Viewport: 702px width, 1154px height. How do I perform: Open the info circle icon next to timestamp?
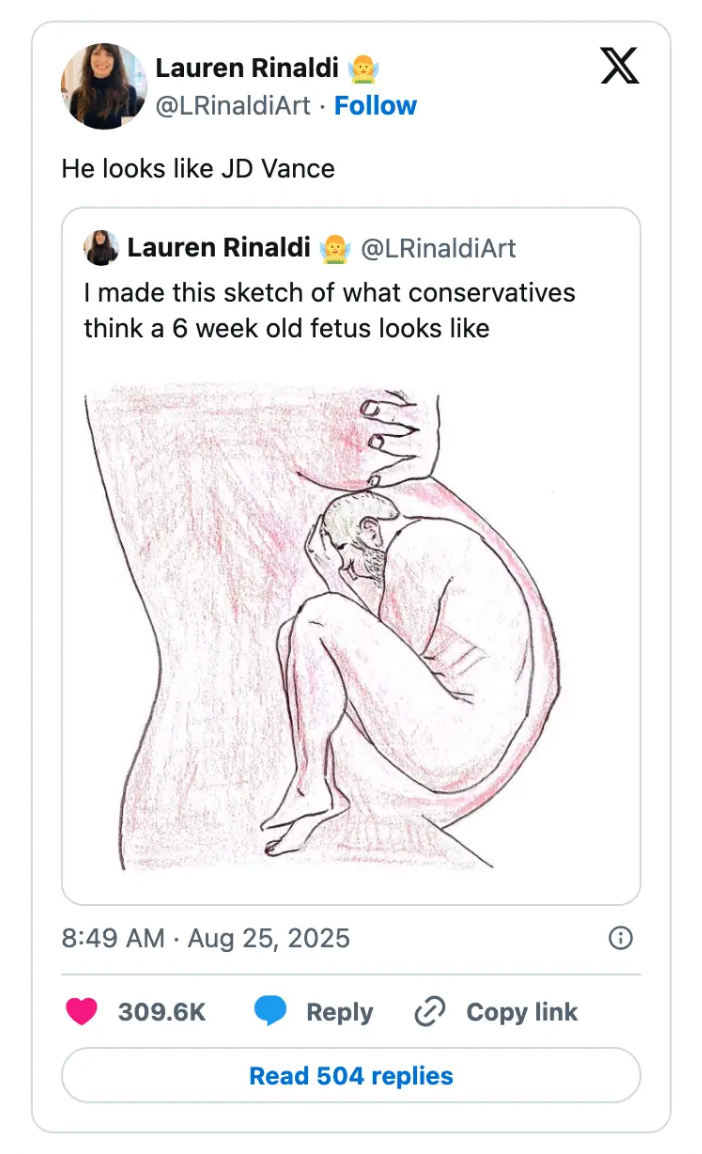coord(619,938)
